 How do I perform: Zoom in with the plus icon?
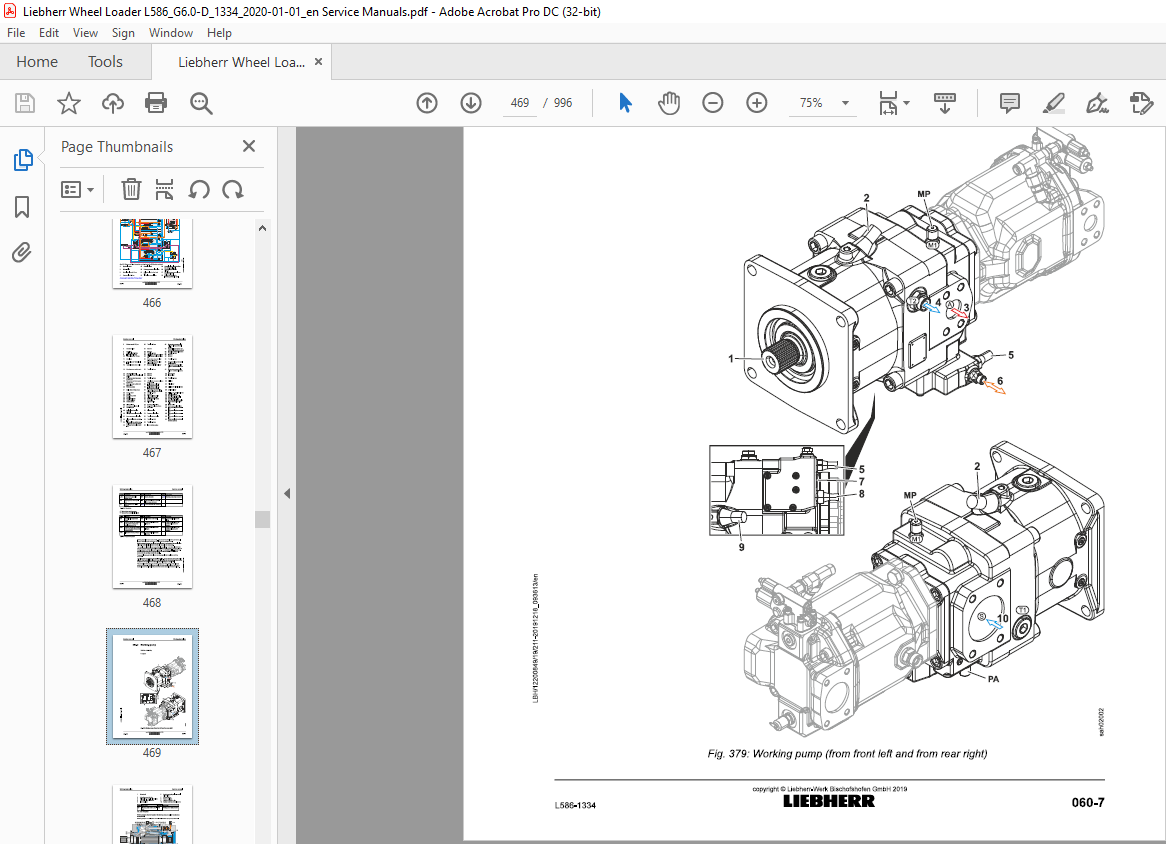tap(756, 103)
